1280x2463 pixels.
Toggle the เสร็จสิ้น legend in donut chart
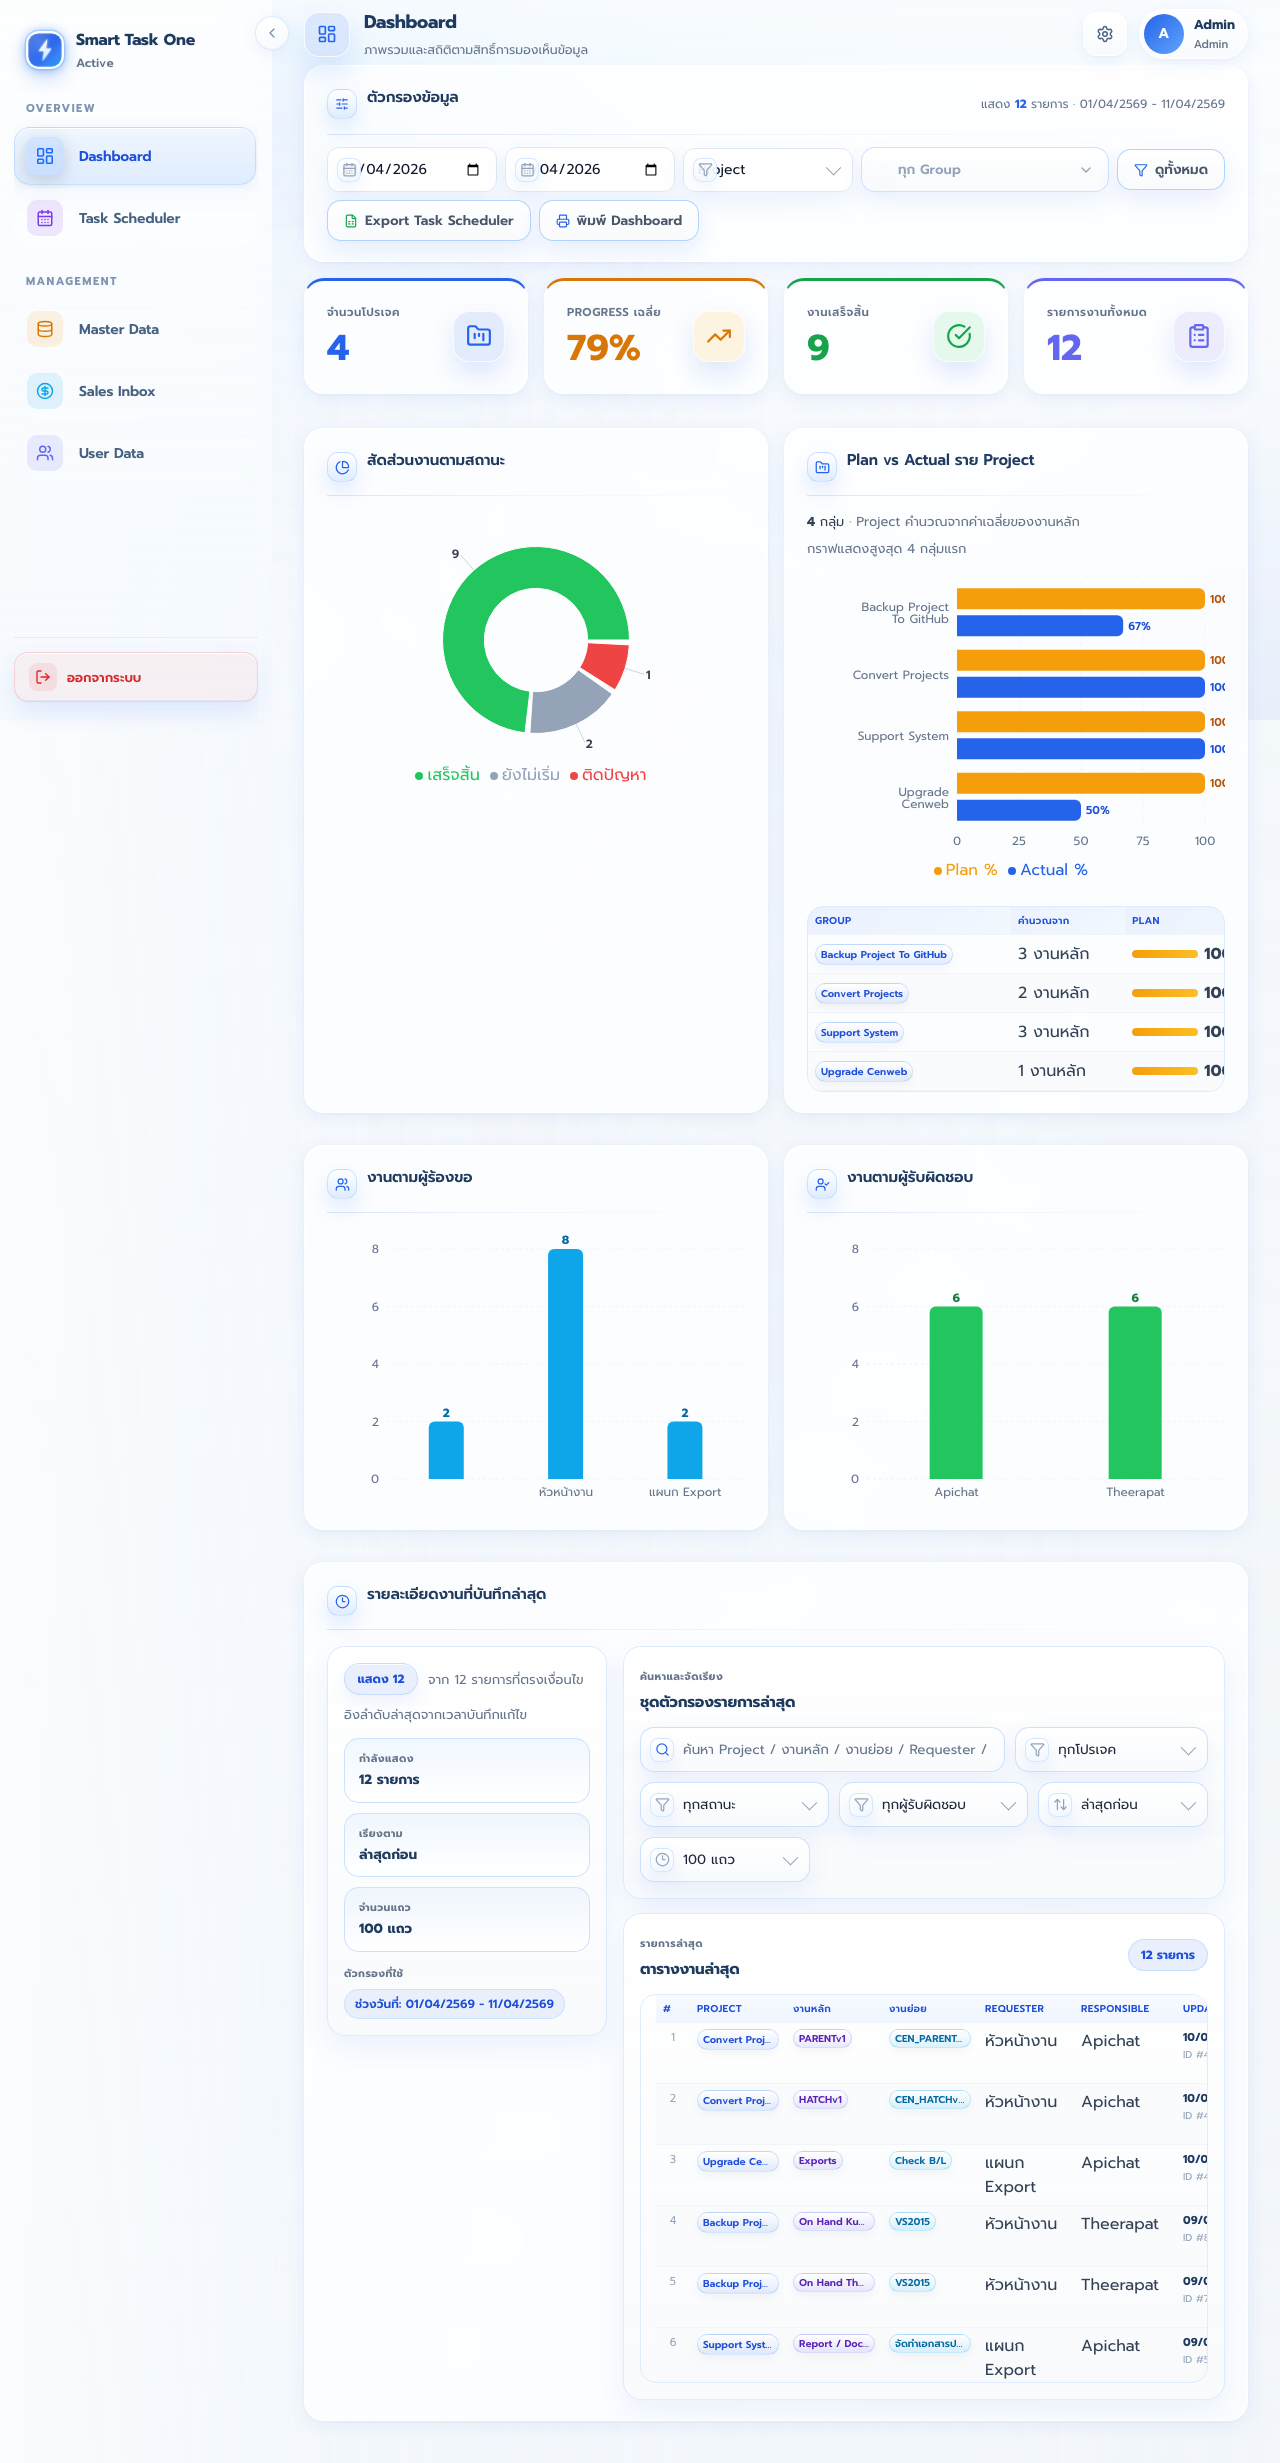click(447, 775)
